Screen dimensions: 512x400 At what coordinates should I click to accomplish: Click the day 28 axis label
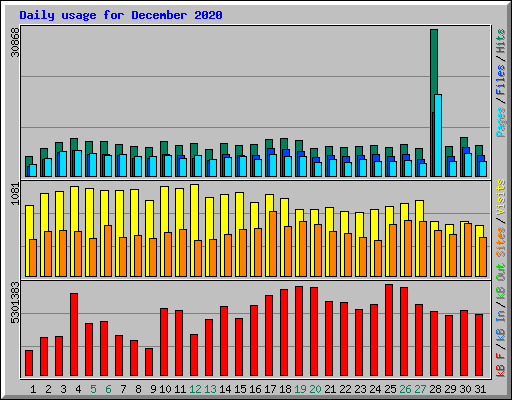pos(435,389)
